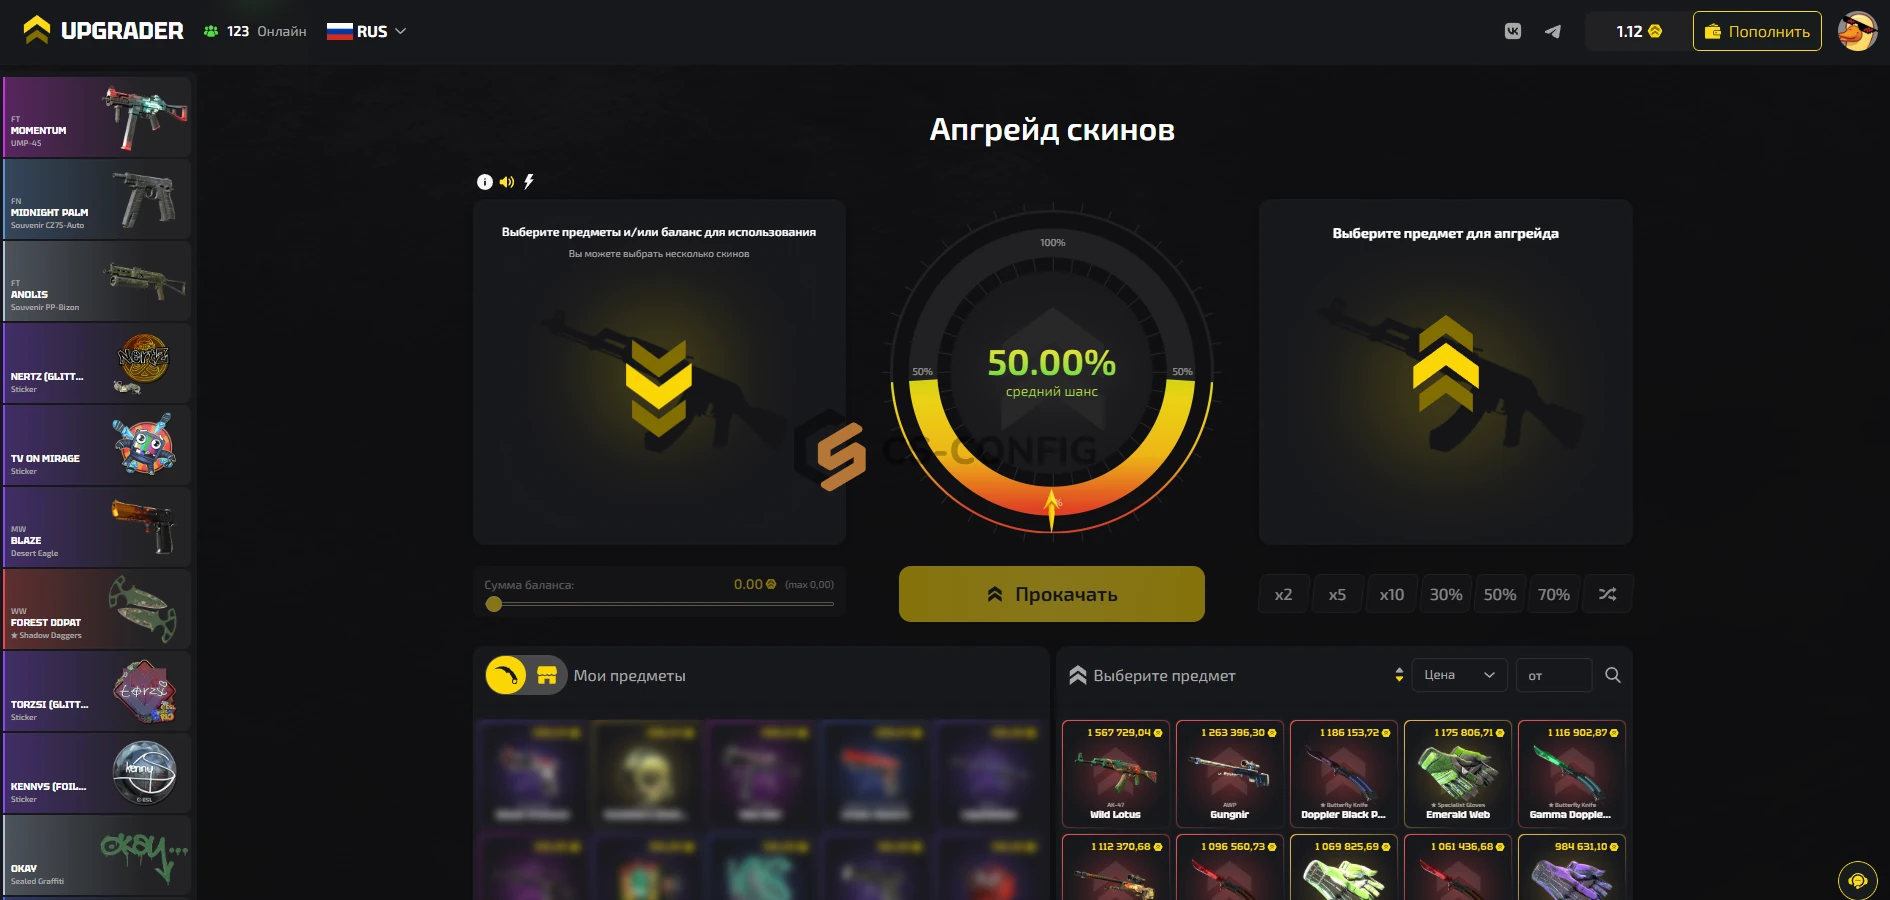Mute sound with the speaker icon
Viewport: 1890px width, 900px height.
(507, 182)
